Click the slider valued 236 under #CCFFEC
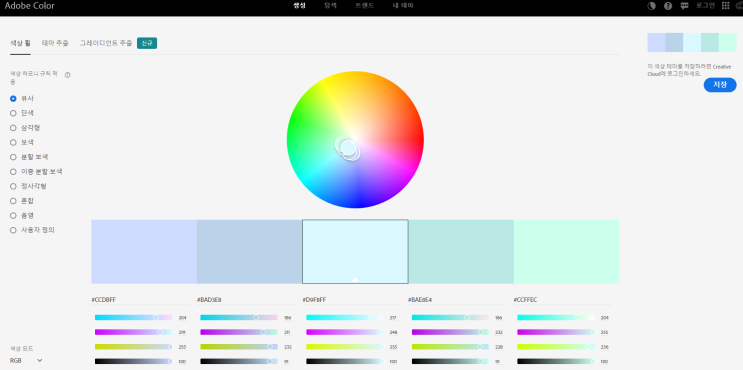 [x=556, y=347]
